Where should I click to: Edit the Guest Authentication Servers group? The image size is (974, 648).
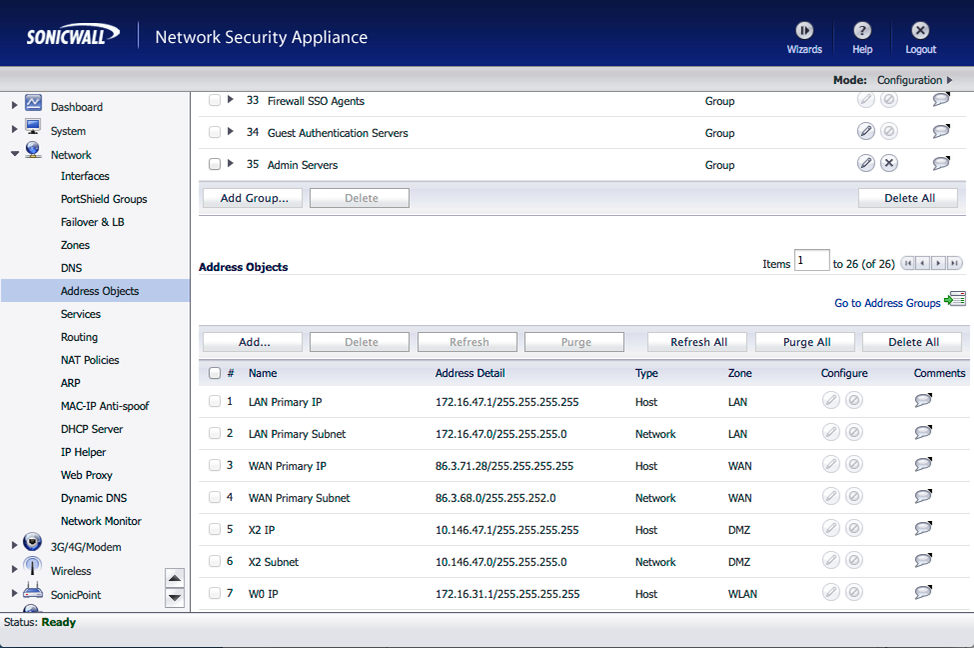pyautogui.click(x=865, y=131)
